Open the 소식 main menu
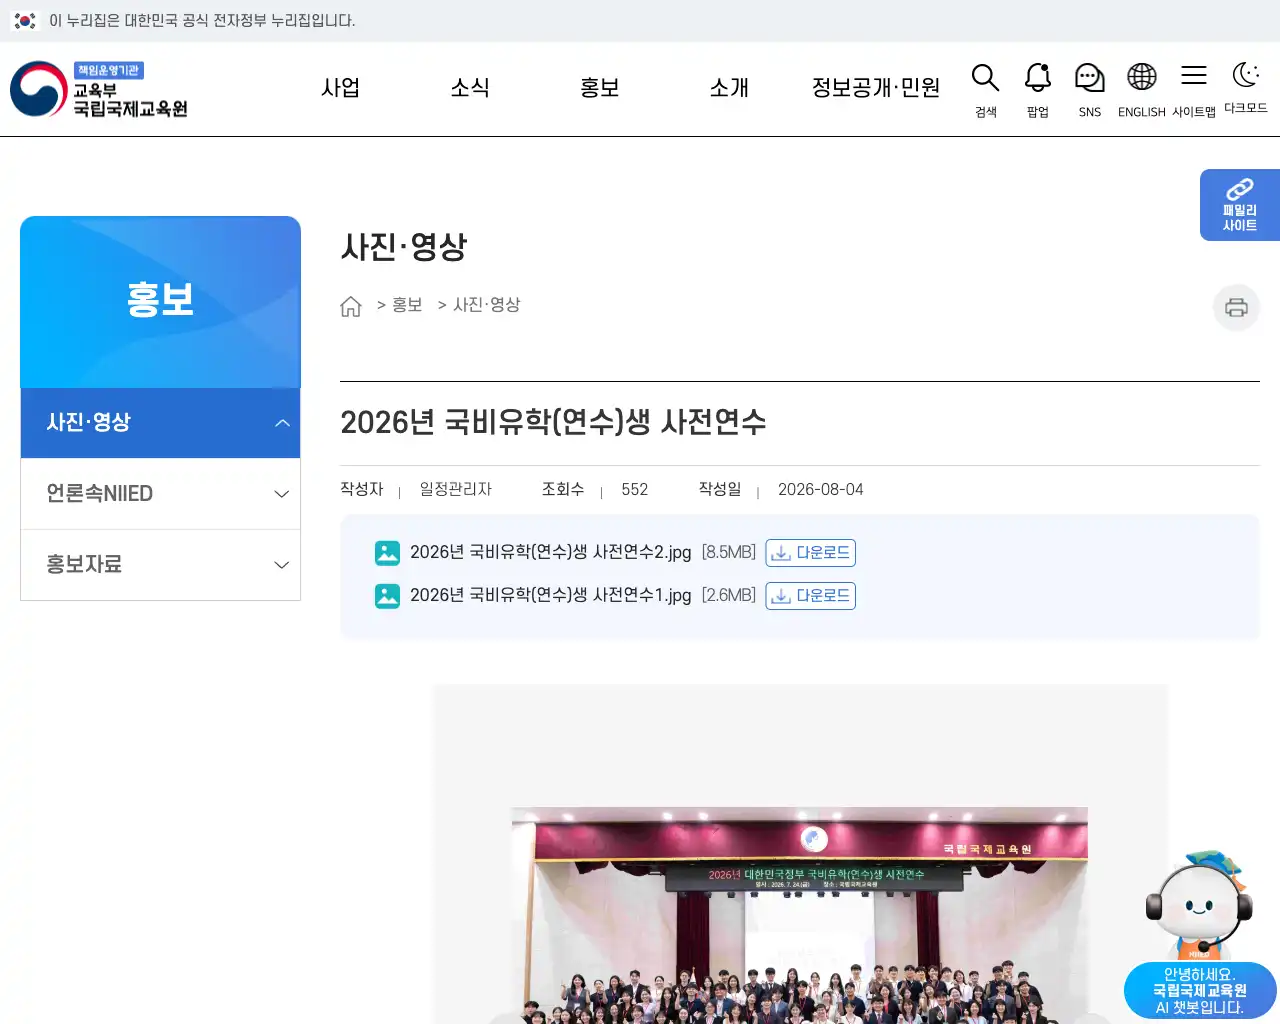The width and height of the screenshot is (1280, 1024). click(x=470, y=88)
